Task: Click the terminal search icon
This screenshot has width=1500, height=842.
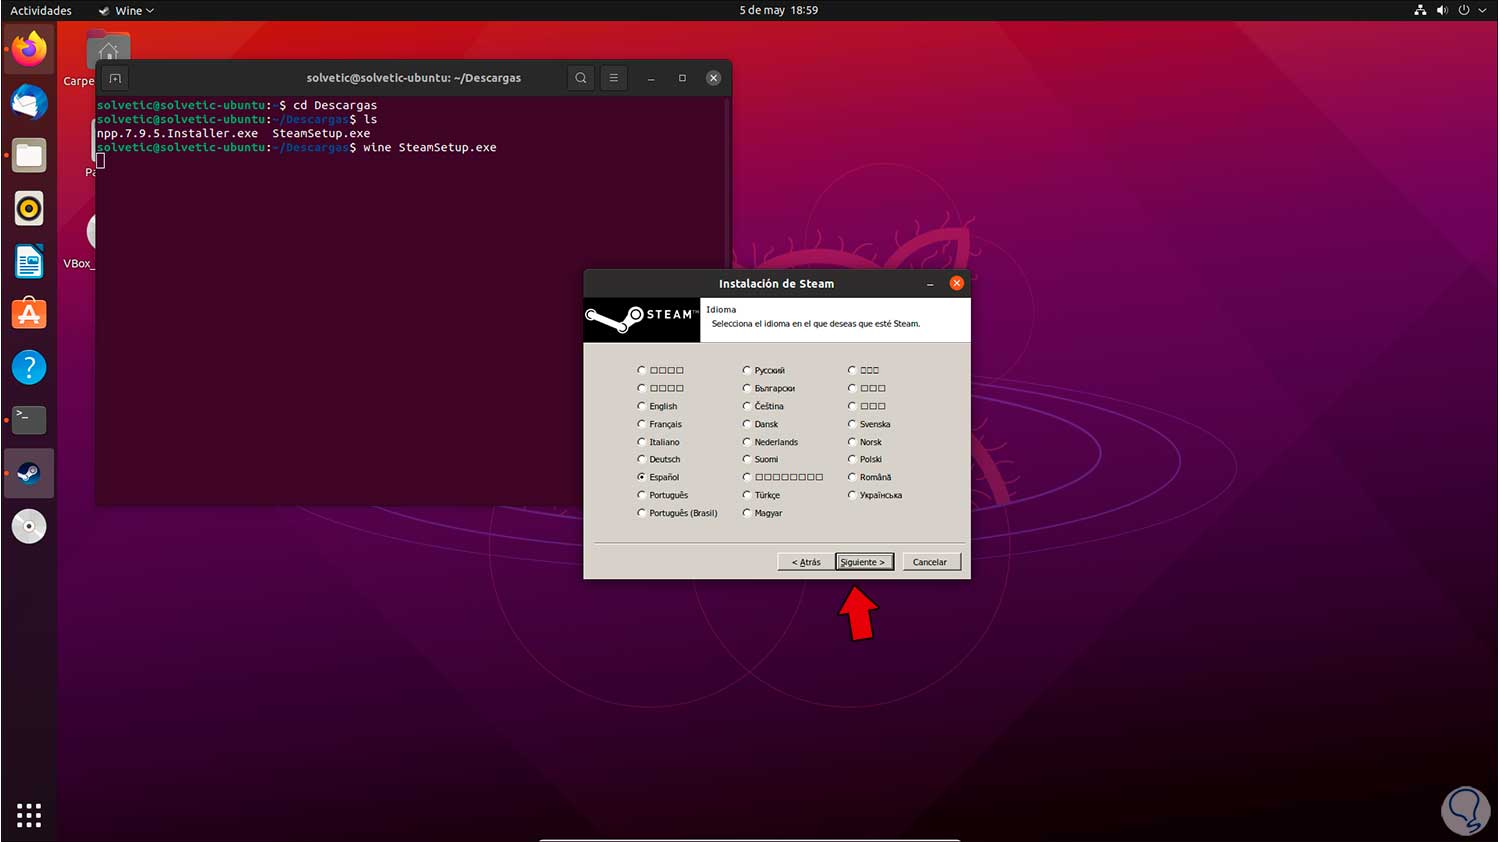Action: pyautogui.click(x=581, y=78)
